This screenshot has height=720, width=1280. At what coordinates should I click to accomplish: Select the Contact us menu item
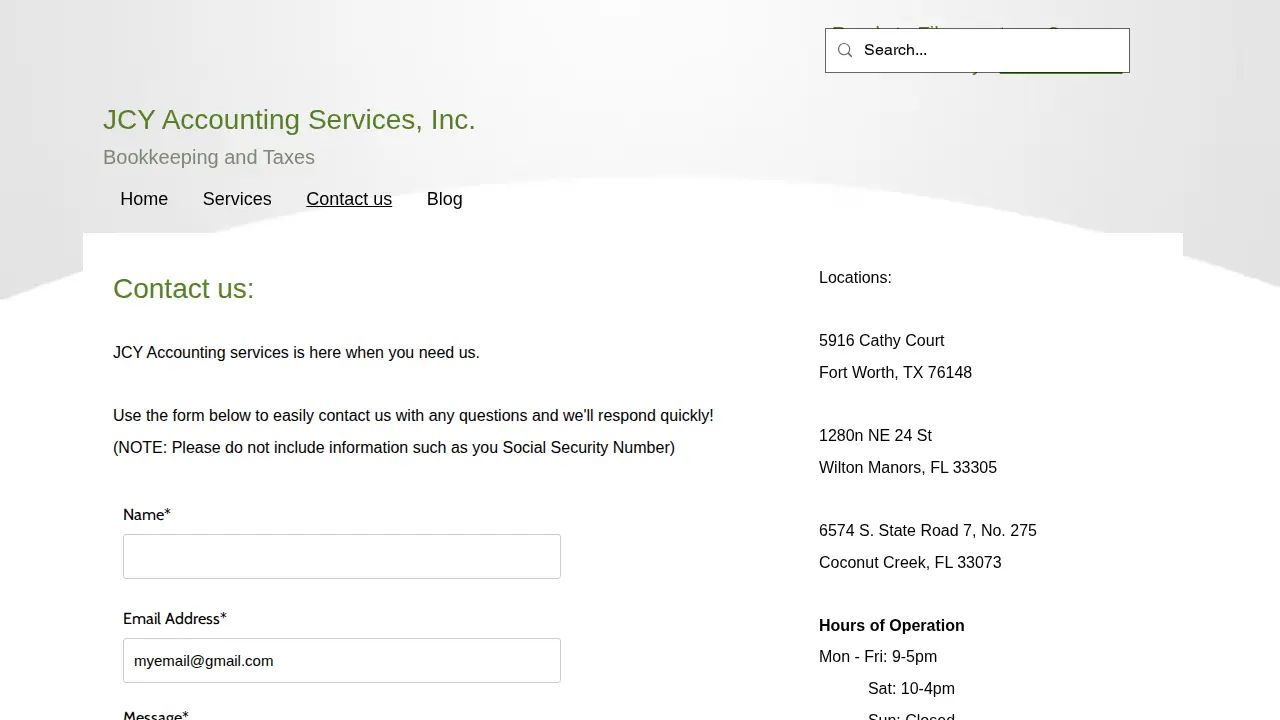tap(349, 199)
